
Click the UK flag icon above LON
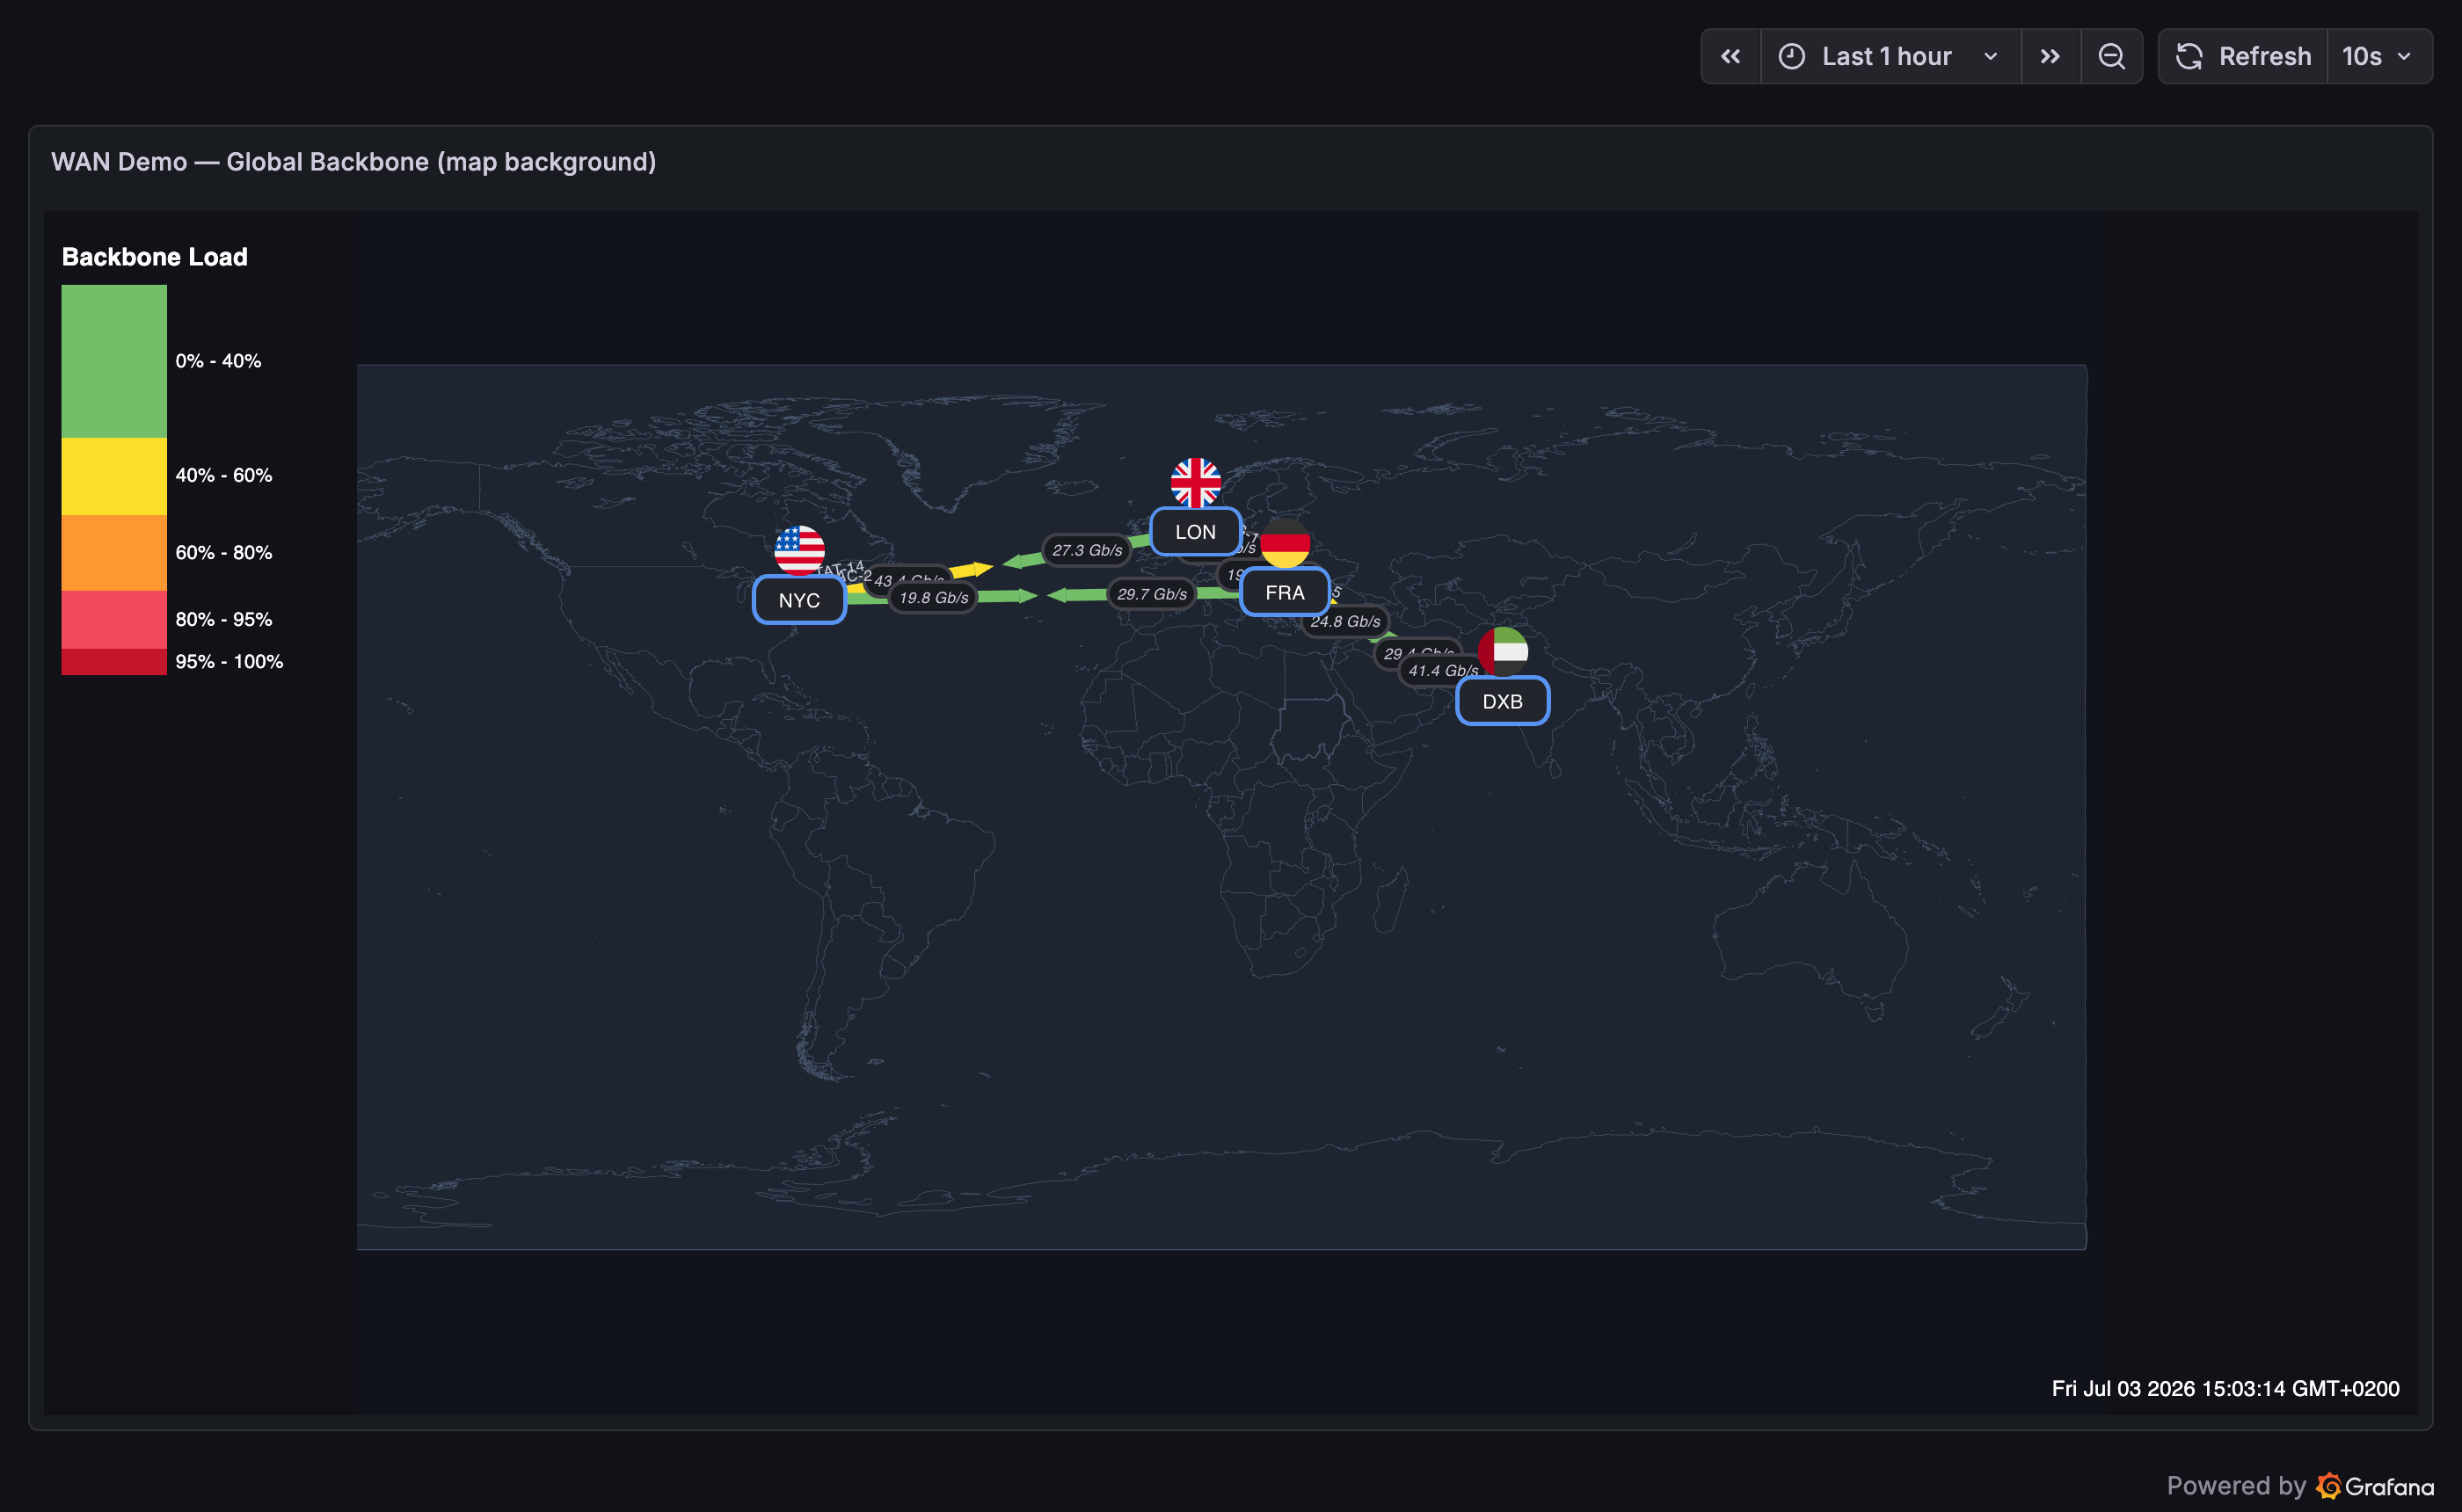[1196, 483]
